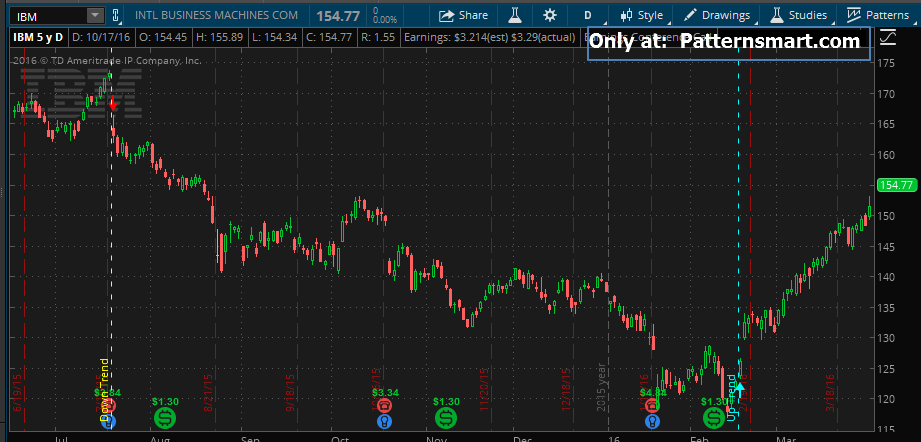Click the L: 154.34 low value

coord(274,37)
